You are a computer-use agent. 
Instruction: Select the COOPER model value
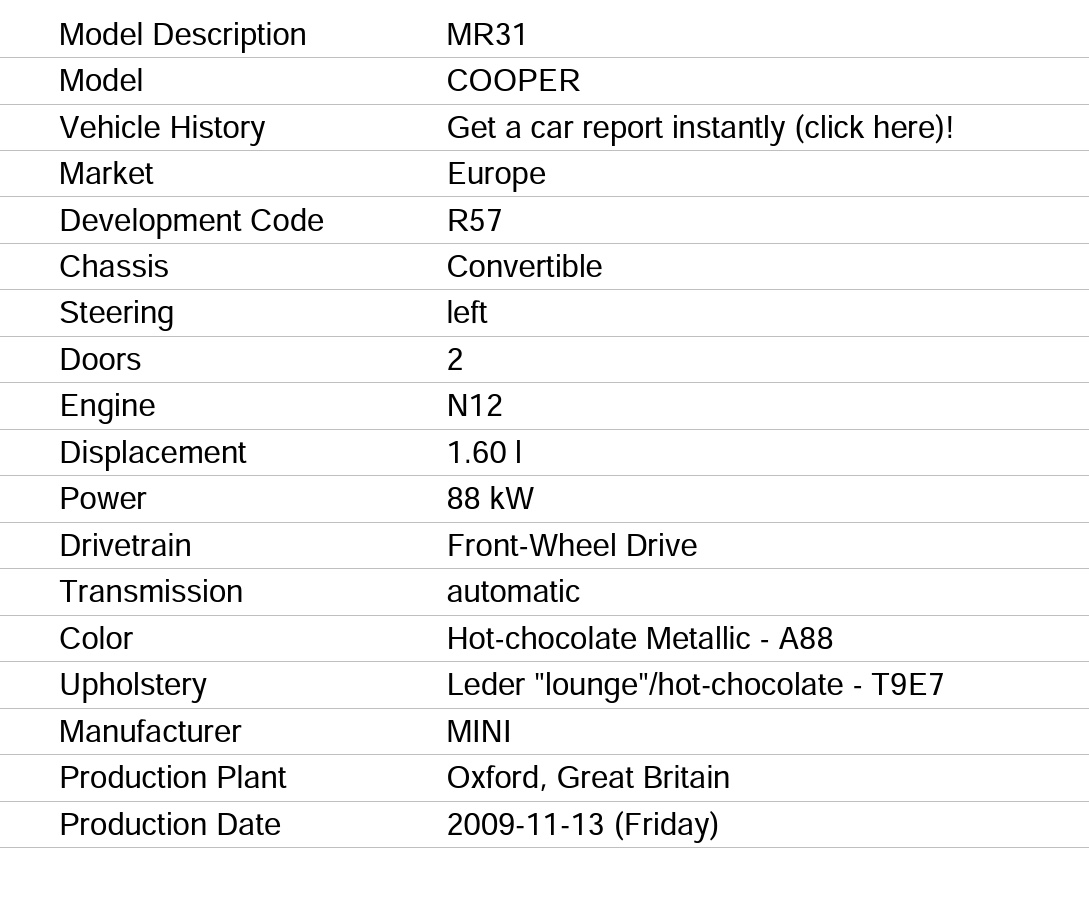pos(513,81)
